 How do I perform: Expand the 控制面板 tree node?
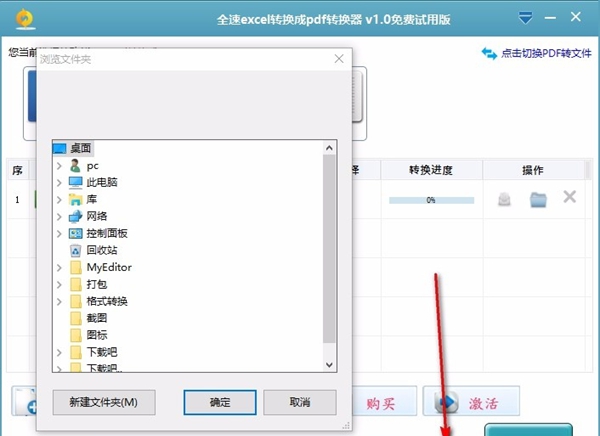point(59,233)
